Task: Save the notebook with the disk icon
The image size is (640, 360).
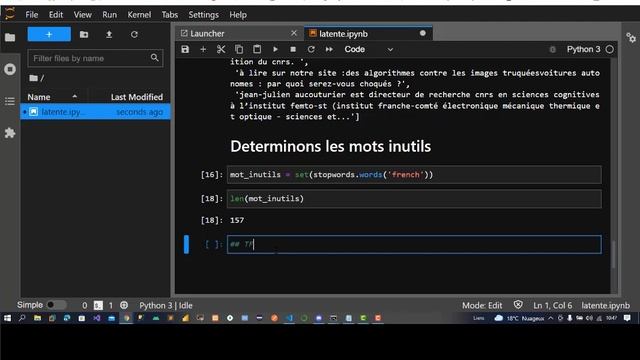Action: [x=185, y=49]
